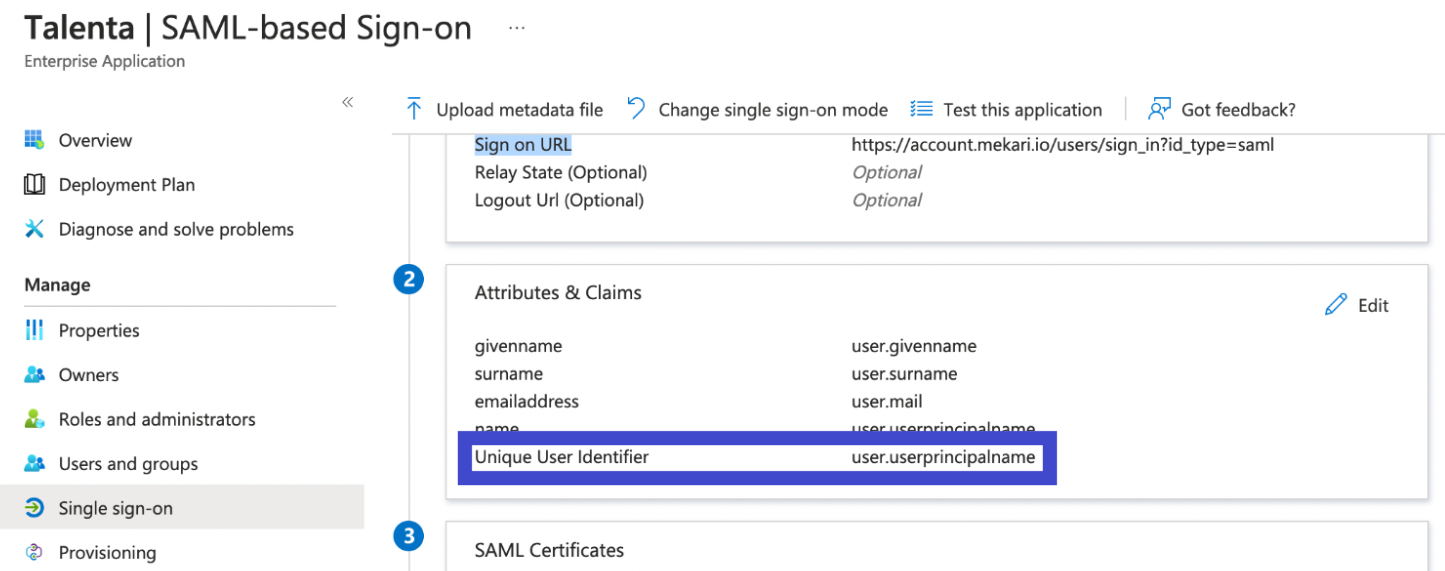The width and height of the screenshot is (1445, 571).
Task: Click the user.givenname value
Action: (x=914, y=346)
